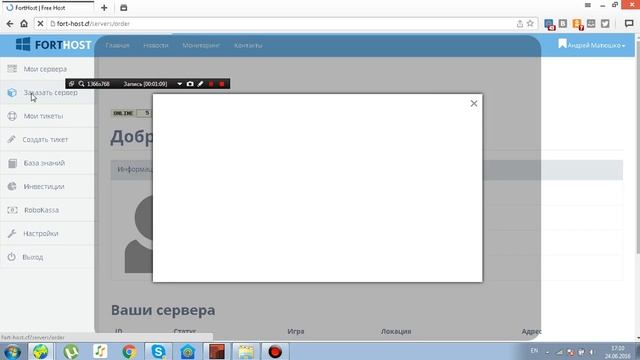This screenshot has height=360, width=640.
Task: Open a new browser tab with the plus button
Action: [104, 8]
